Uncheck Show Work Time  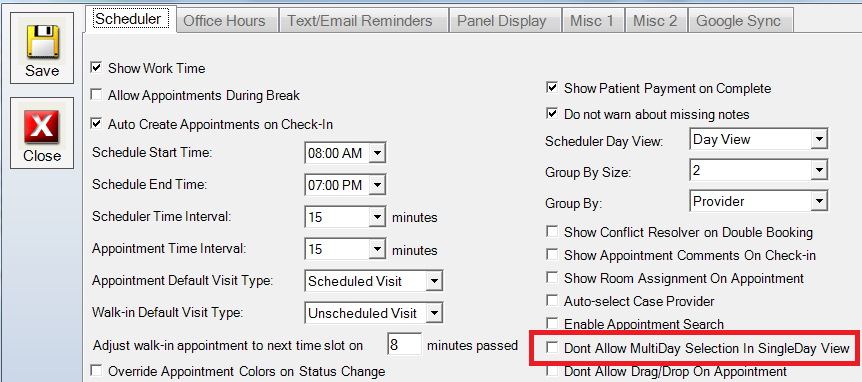click(97, 68)
